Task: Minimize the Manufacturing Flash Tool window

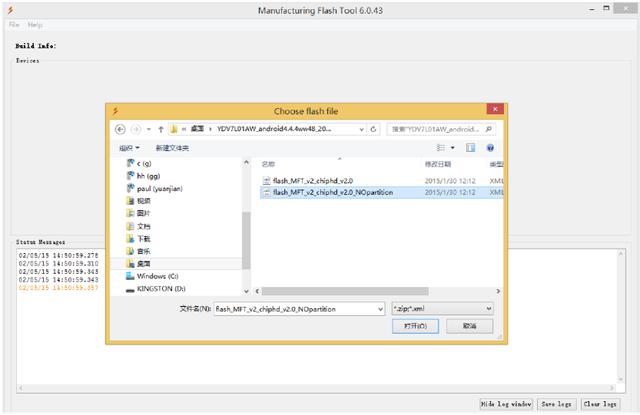Action: pyautogui.click(x=592, y=9)
